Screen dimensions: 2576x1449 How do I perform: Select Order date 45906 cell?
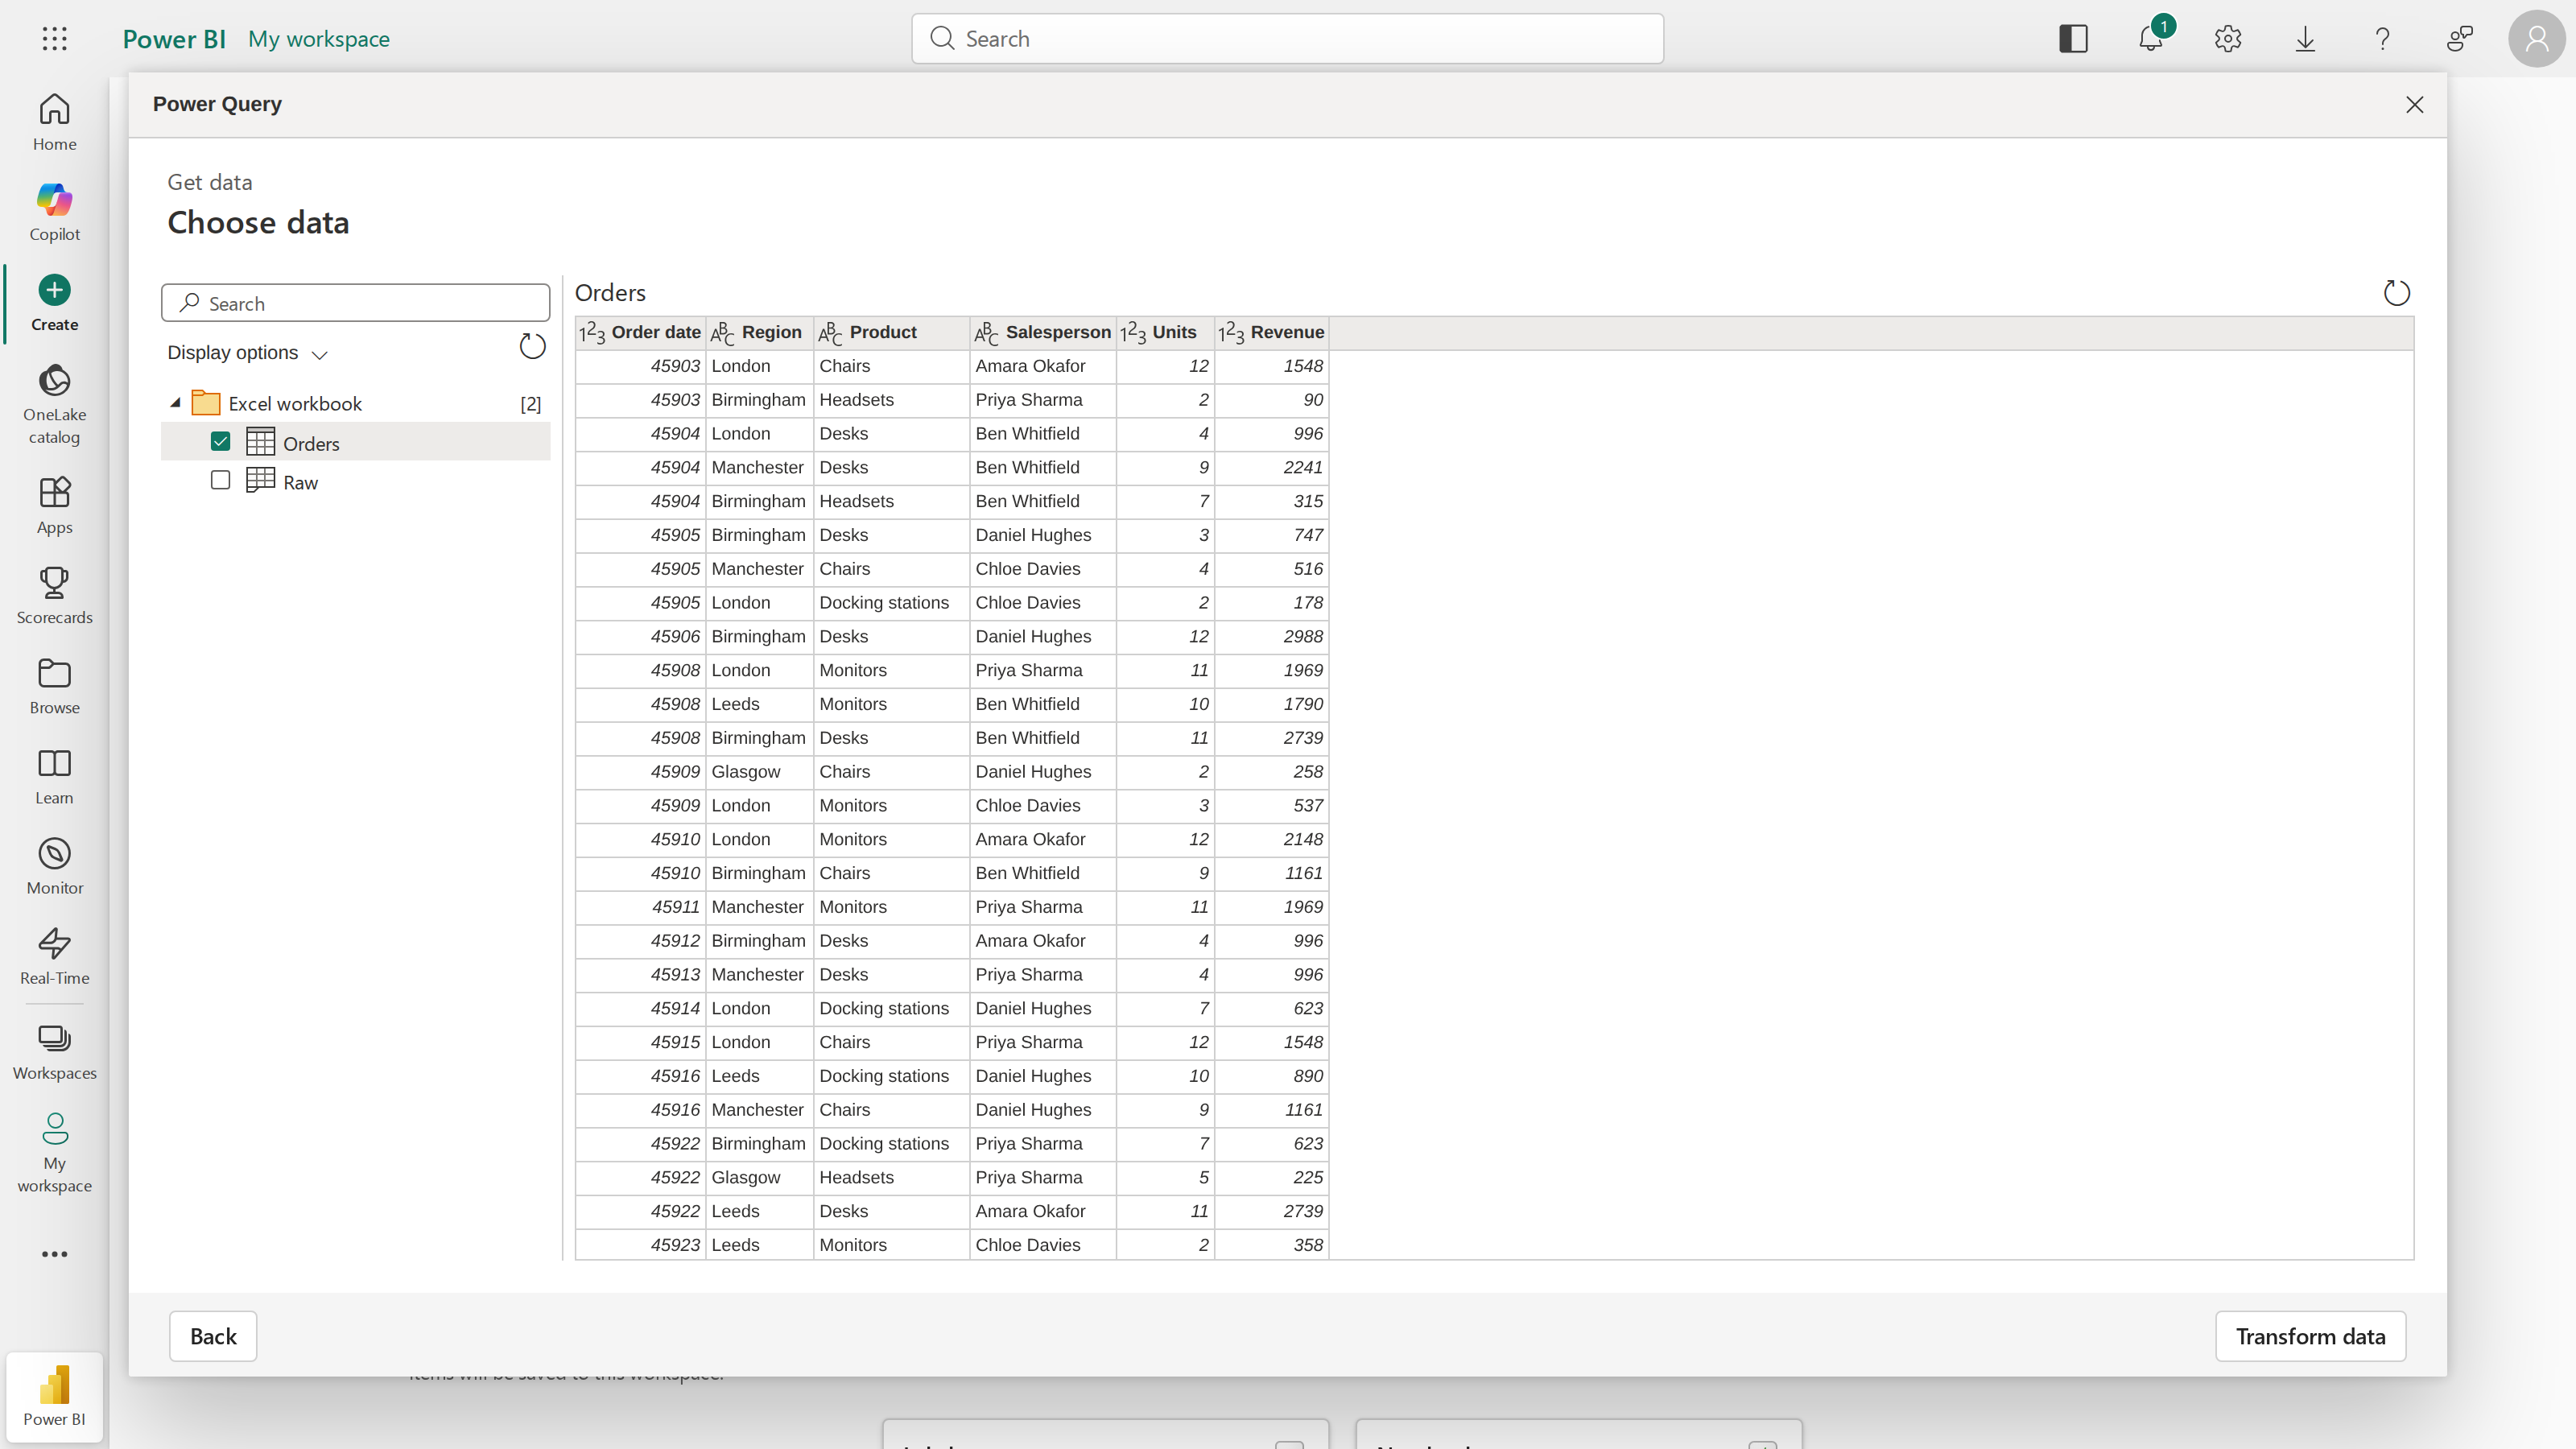click(641, 637)
